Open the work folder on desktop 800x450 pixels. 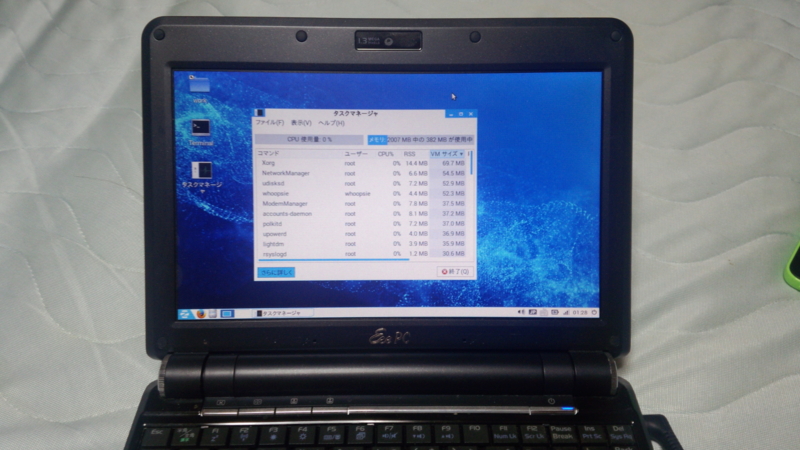tap(199, 88)
